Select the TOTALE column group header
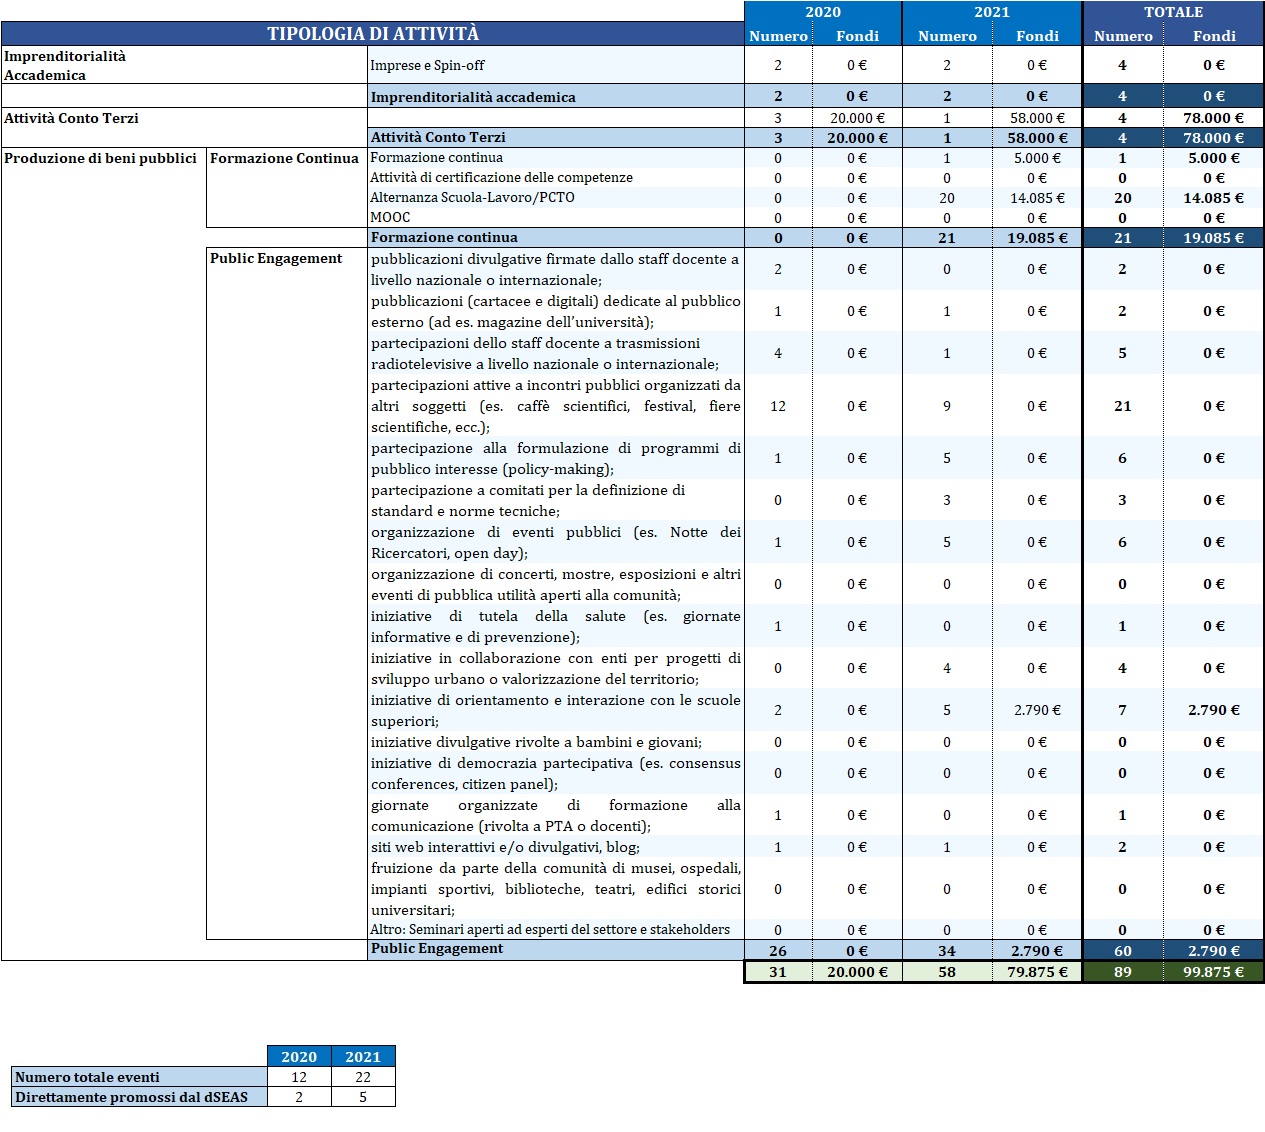The image size is (1265, 1132). (1173, 12)
